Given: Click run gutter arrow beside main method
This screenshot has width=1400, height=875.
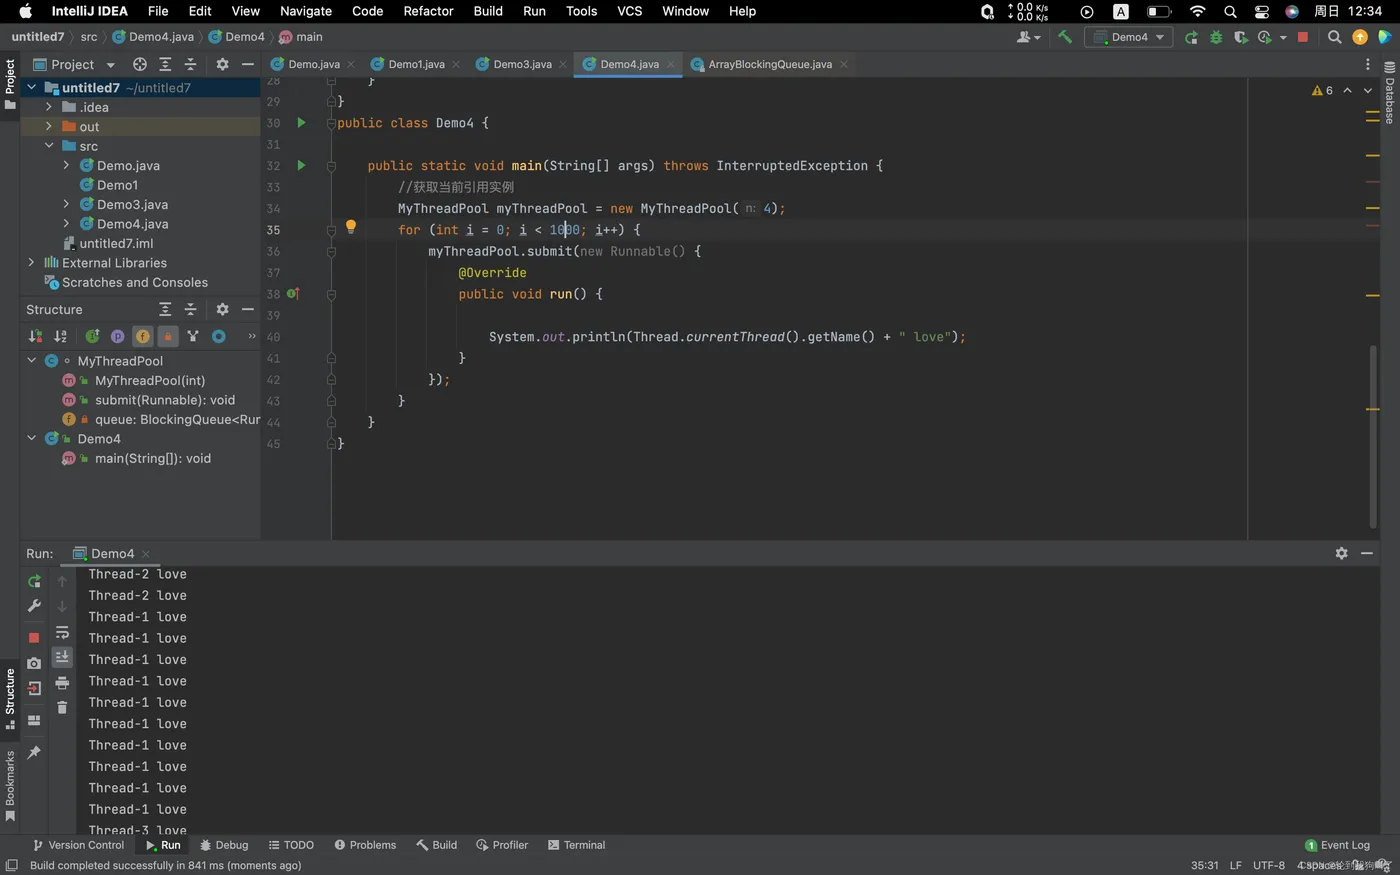Looking at the screenshot, I should [x=301, y=166].
